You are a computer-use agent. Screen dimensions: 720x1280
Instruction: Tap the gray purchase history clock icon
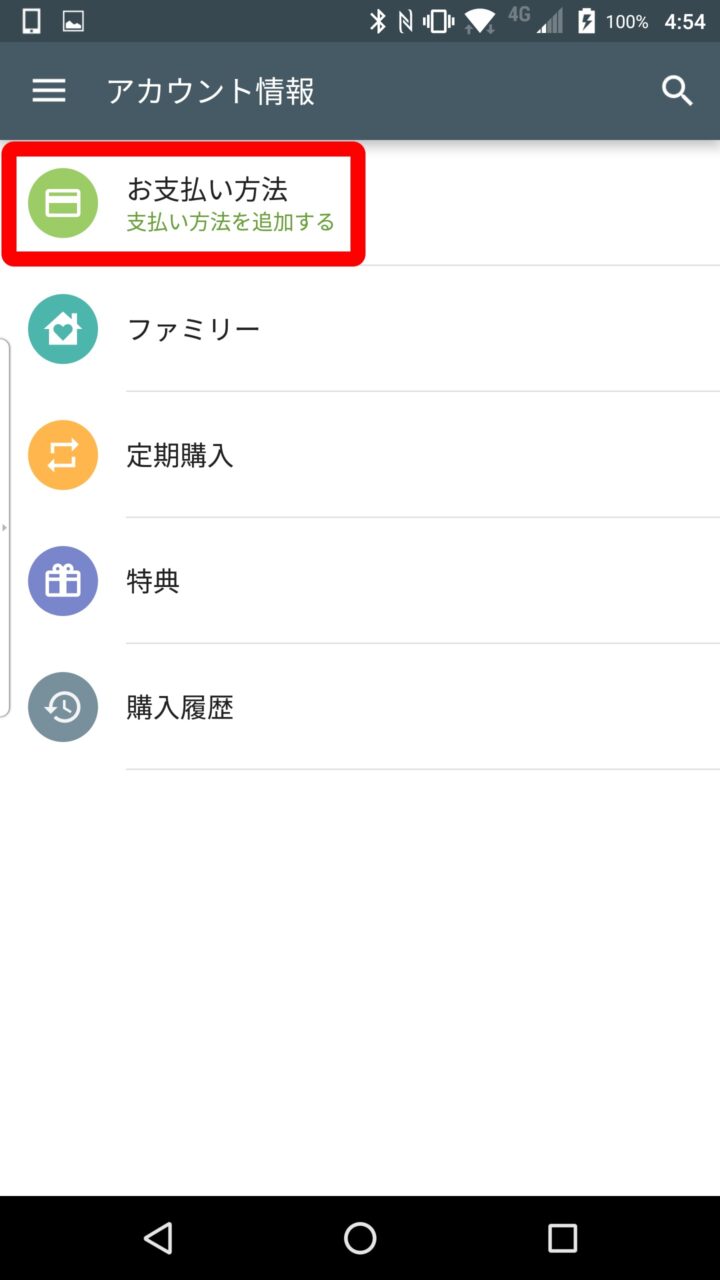coord(63,707)
